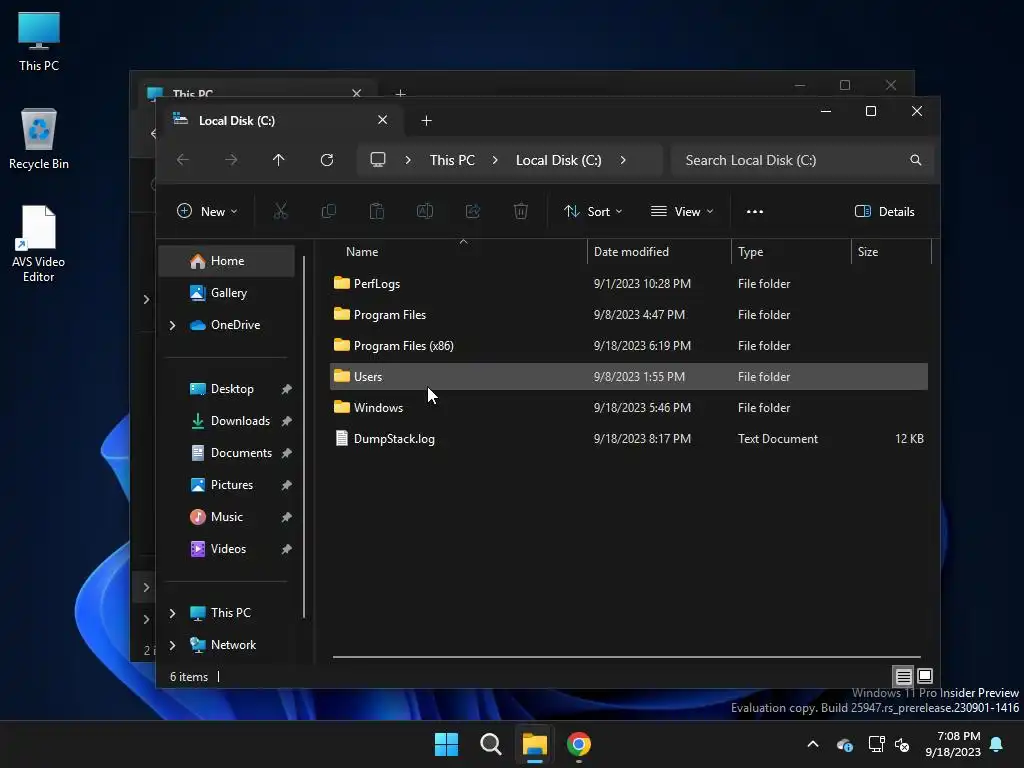This screenshot has height=768, width=1024.
Task: Show hidden icons in system tray
Action: pos(813,744)
